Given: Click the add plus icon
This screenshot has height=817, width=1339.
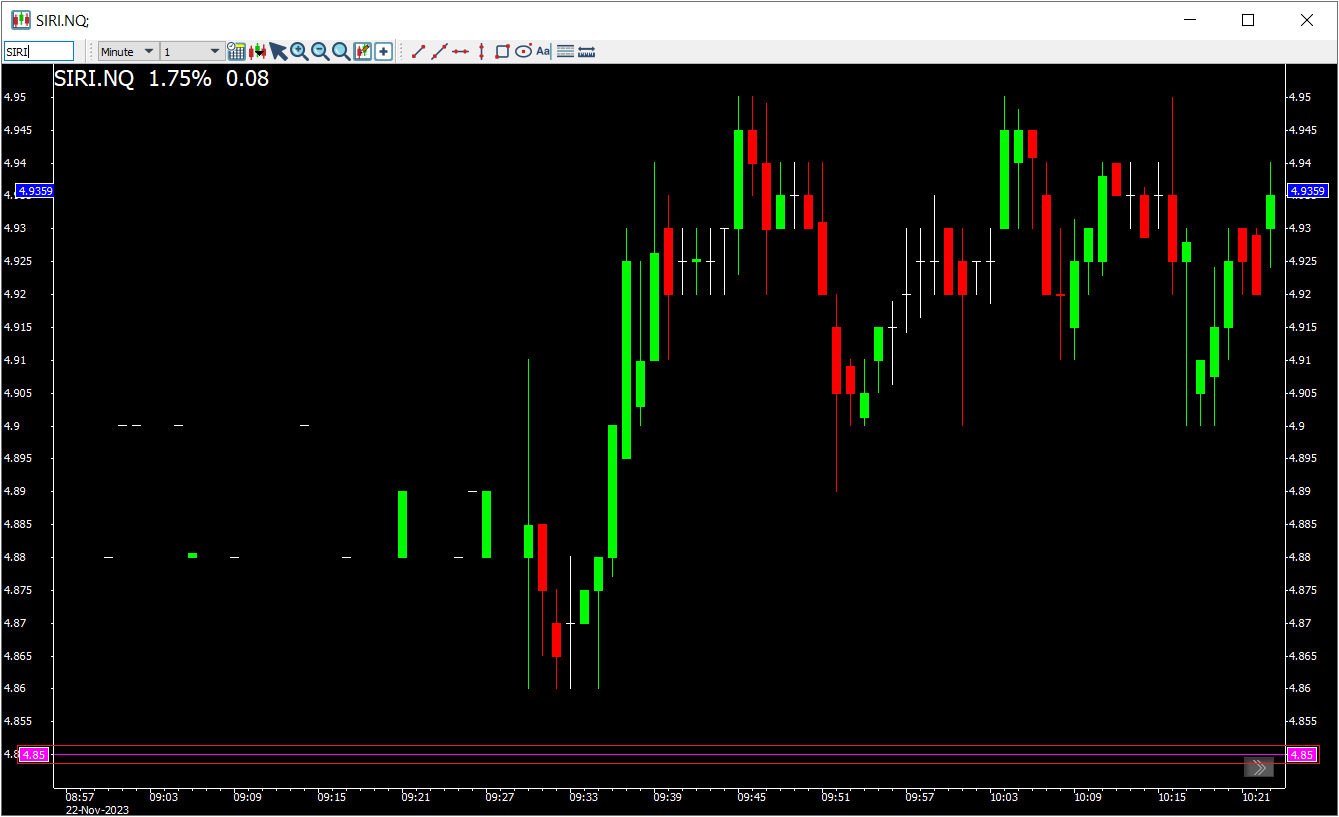Looking at the screenshot, I should [x=383, y=51].
